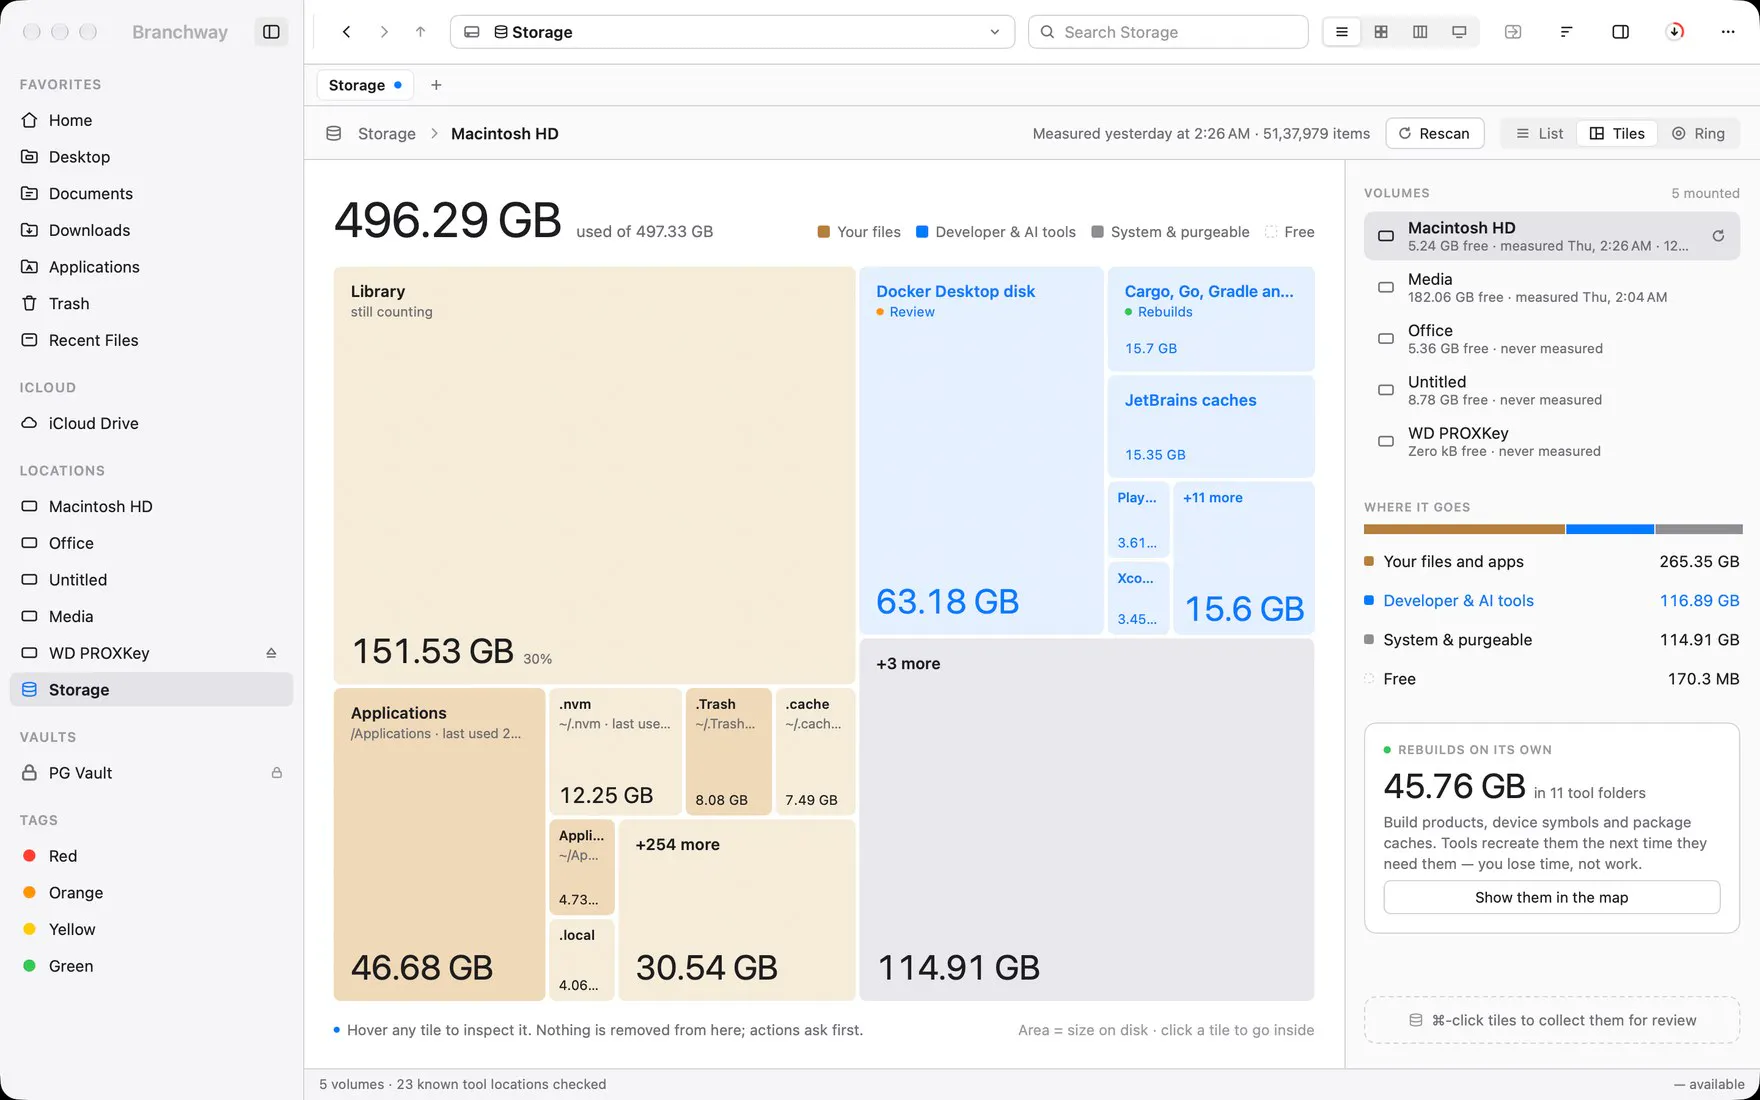Open iCloud Drive in the sidebar
This screenshot has height=1100, width=1760.
(x=151, y=423)
